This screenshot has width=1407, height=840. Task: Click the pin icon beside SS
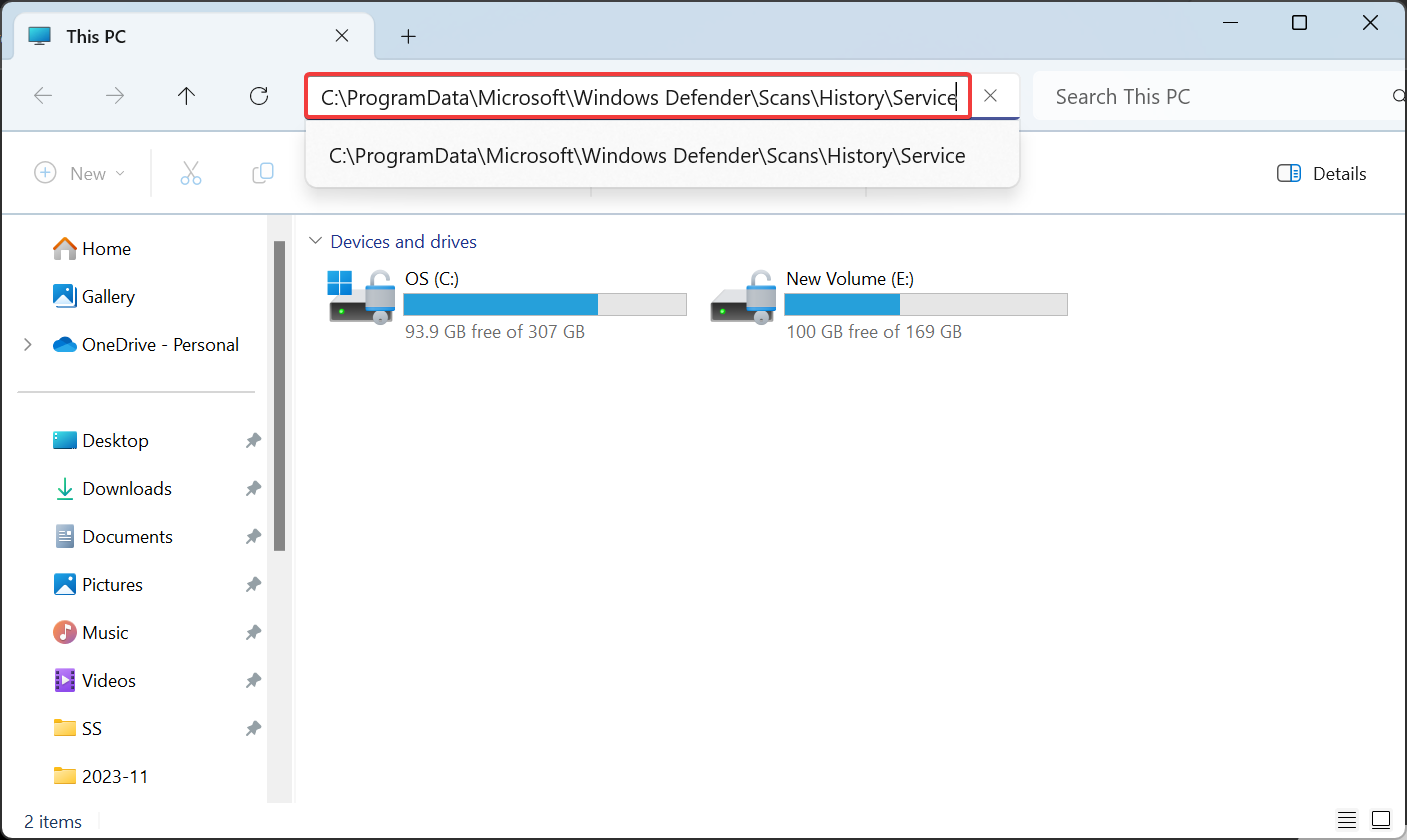pos(254,728)
